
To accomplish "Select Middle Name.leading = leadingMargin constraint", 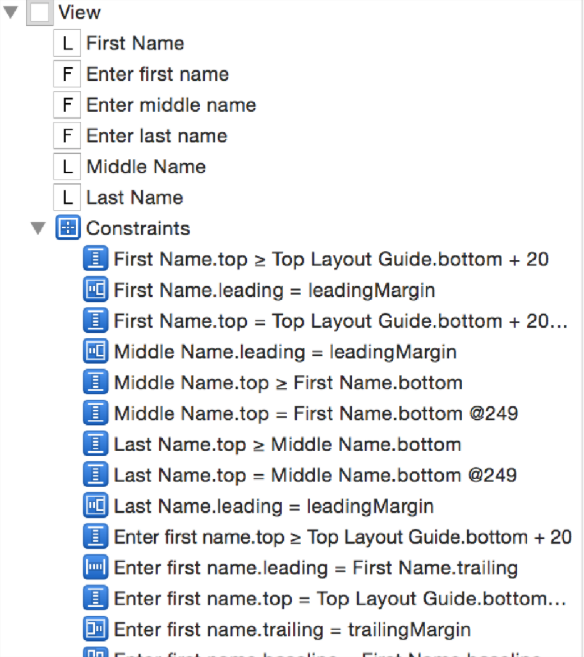I will (x=285, y=352).
